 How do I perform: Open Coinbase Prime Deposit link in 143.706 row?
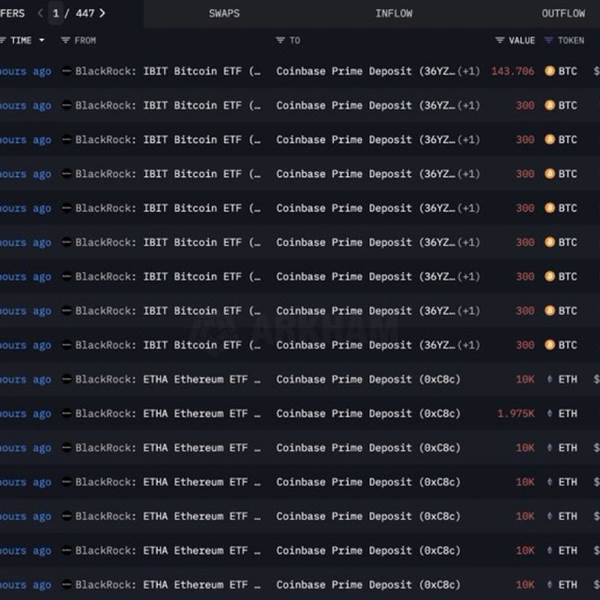click(366, 71)
